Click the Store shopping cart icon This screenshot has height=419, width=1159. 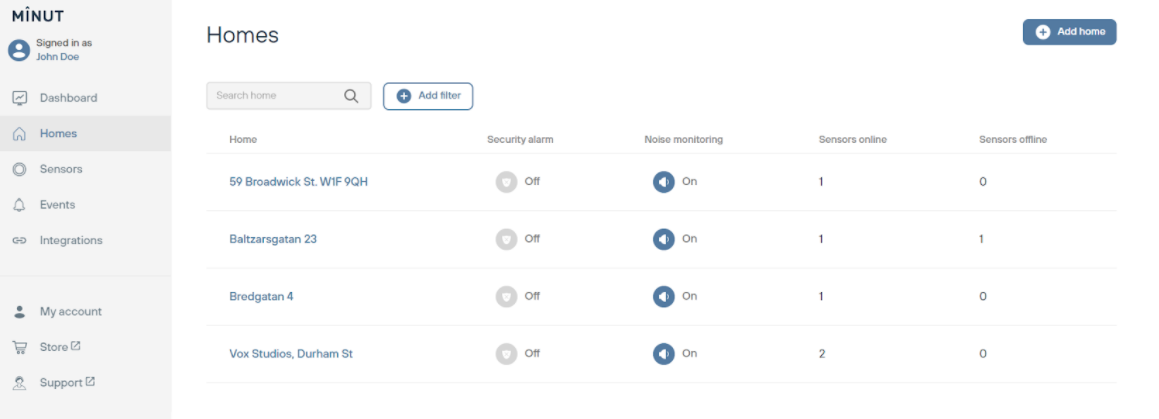19,347
